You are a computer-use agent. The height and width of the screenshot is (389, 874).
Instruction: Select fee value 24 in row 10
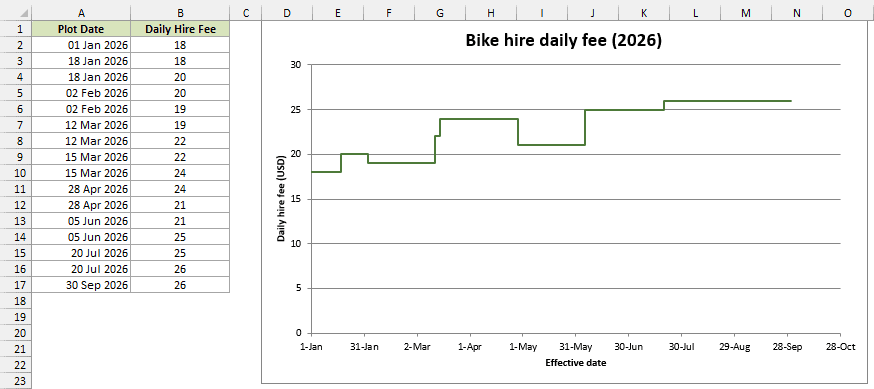click(180, 173)
